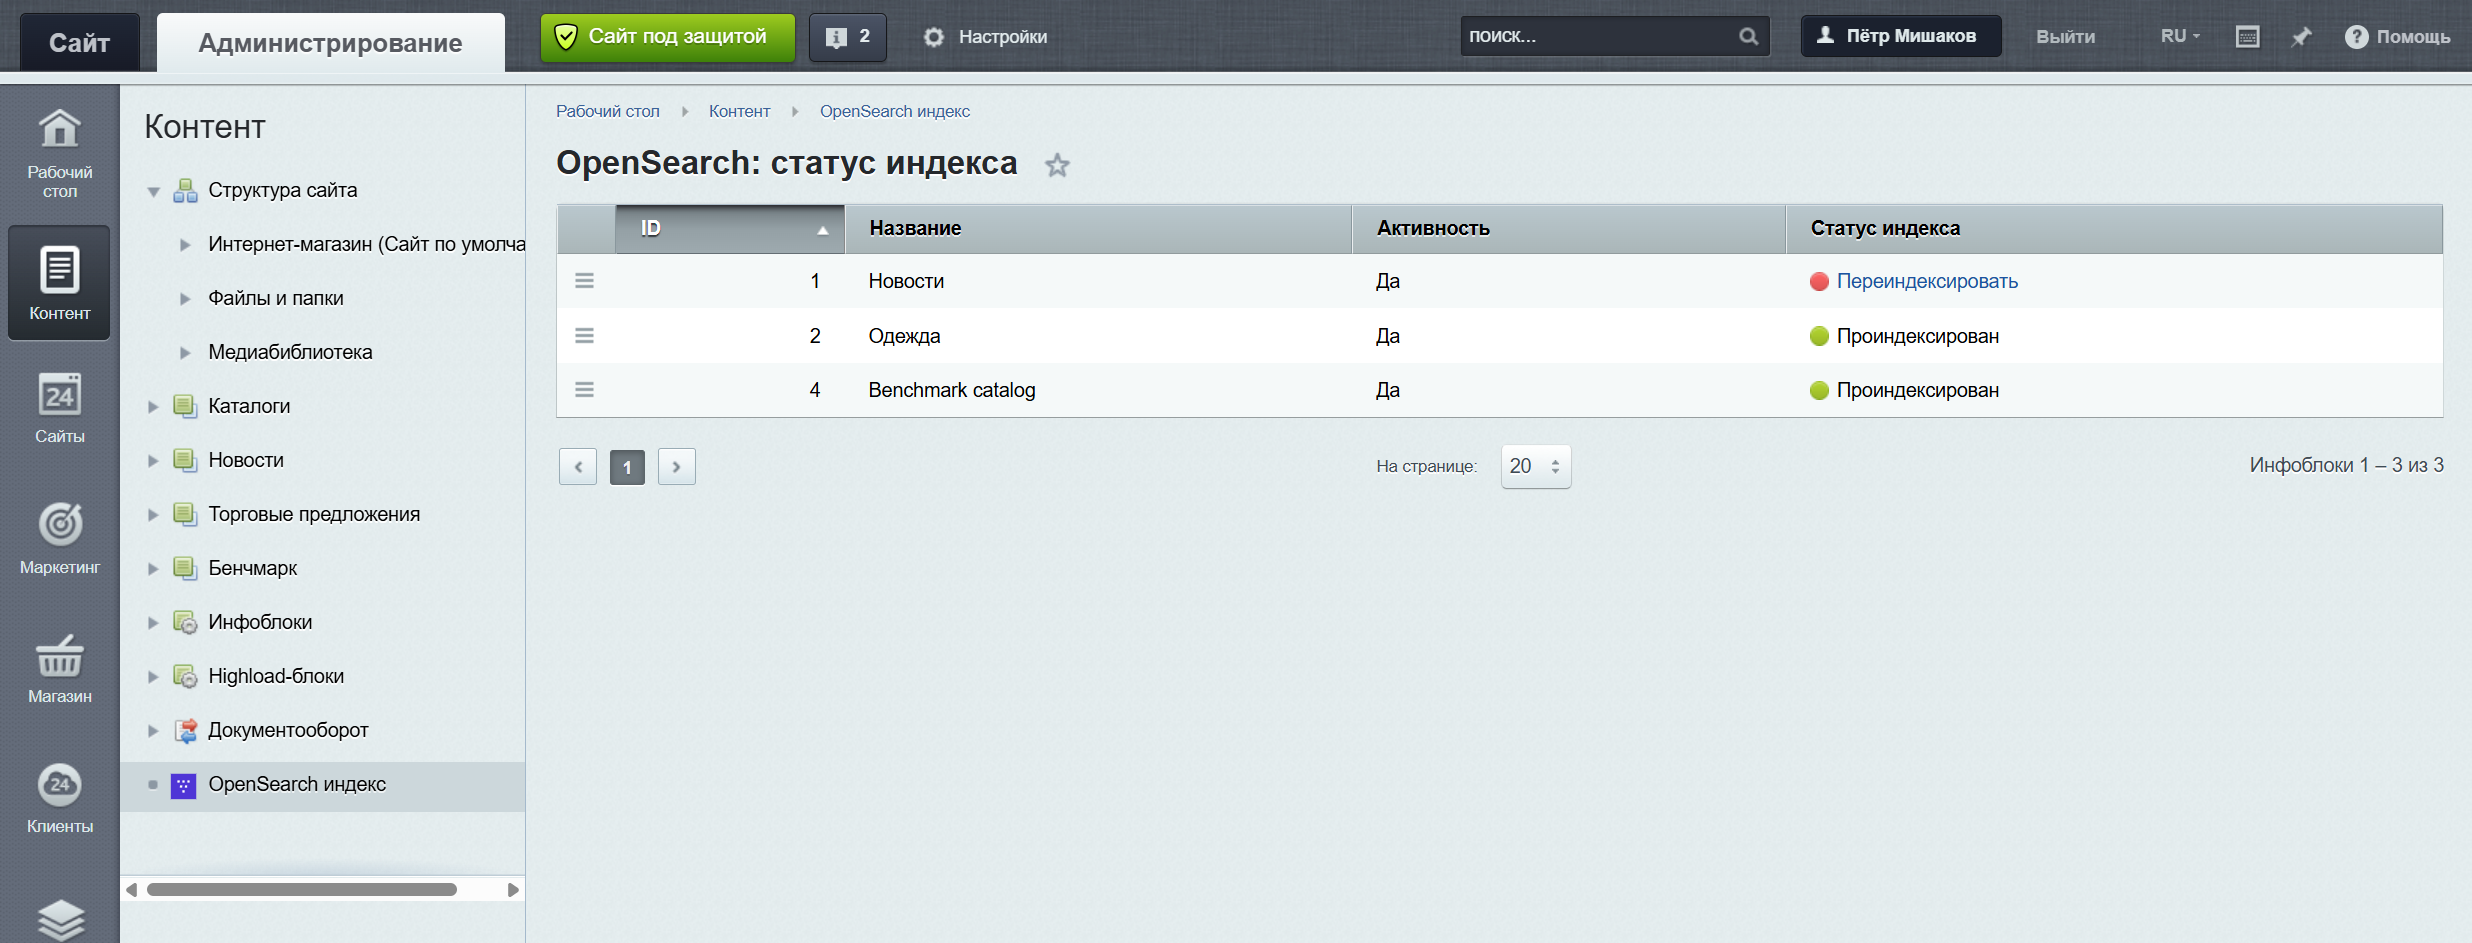This screenshot has height=943, width=2472.
Task: Open the Маркетинг sidebar section
Action: click(x=60, y=538)
